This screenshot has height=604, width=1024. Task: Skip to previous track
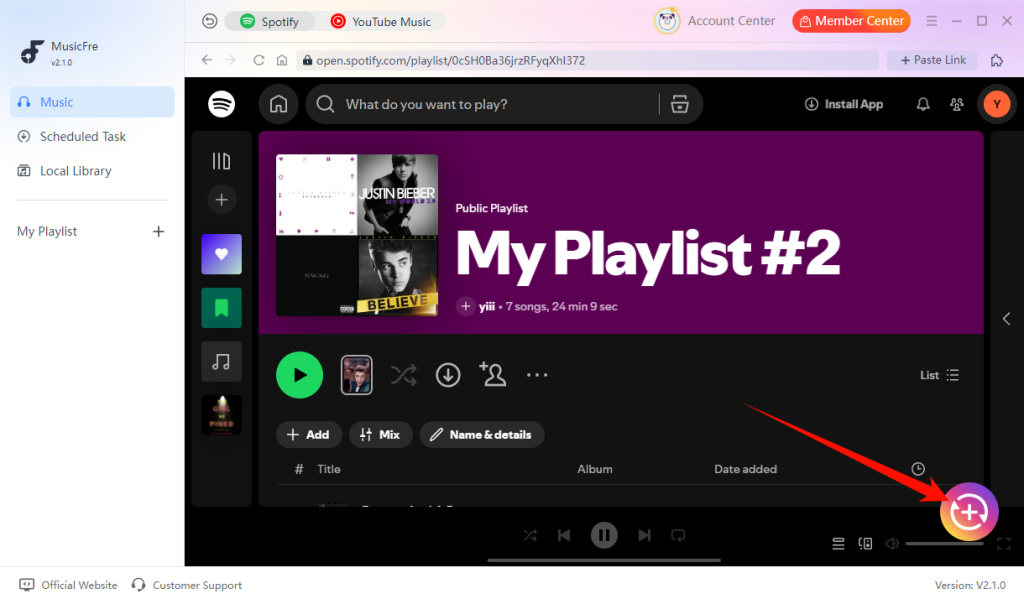pos(564,535)
